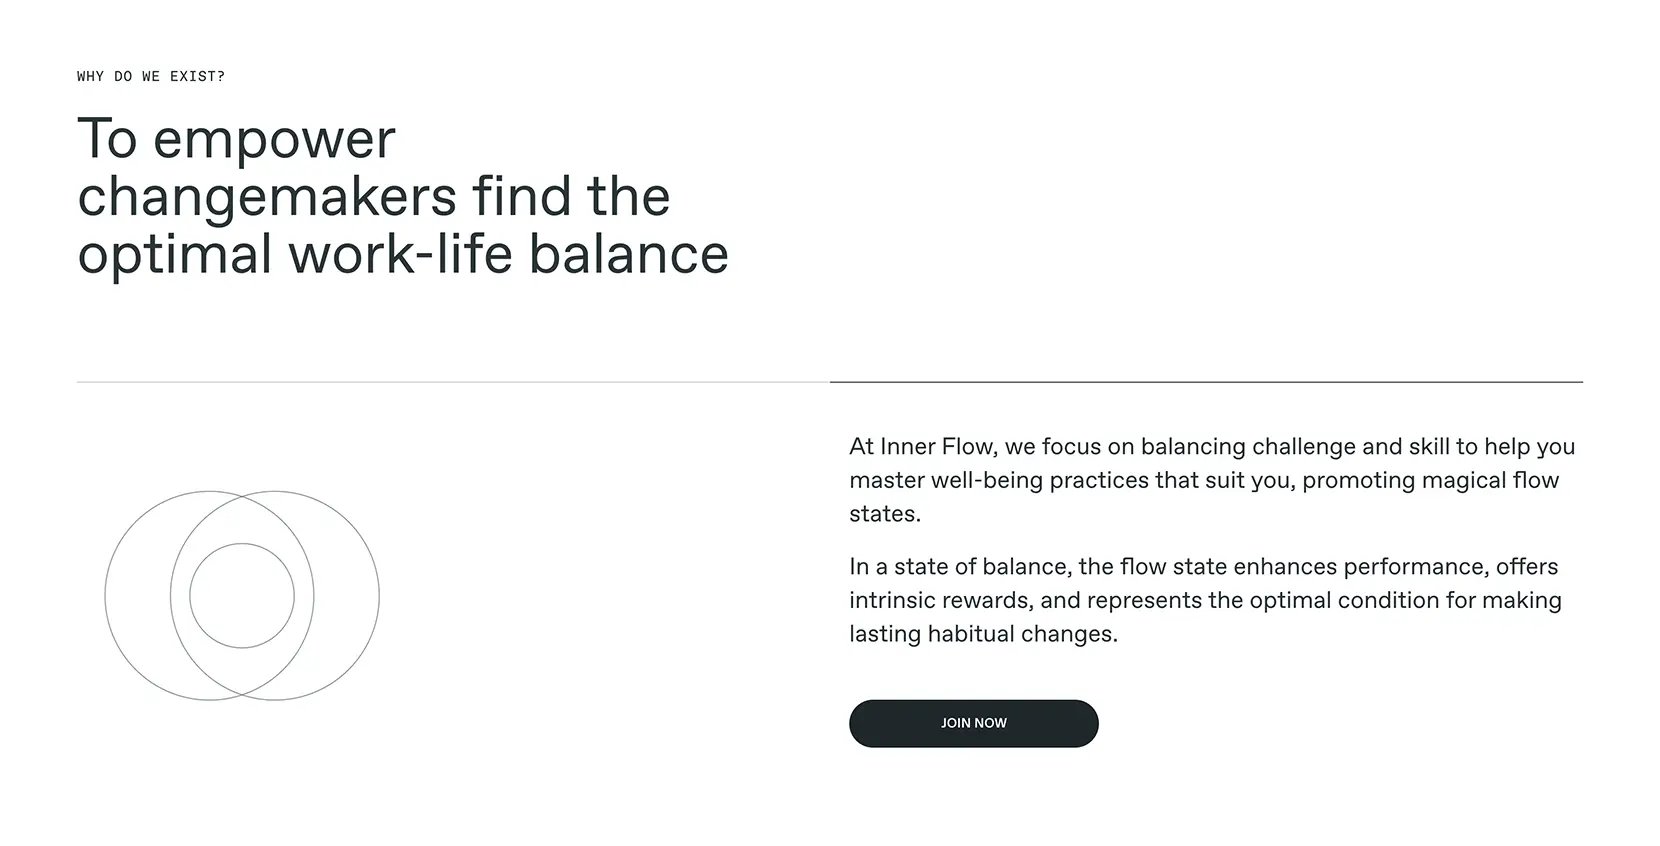
Task: Select the innermost small circle graphic
Action: tap(242, 596)
